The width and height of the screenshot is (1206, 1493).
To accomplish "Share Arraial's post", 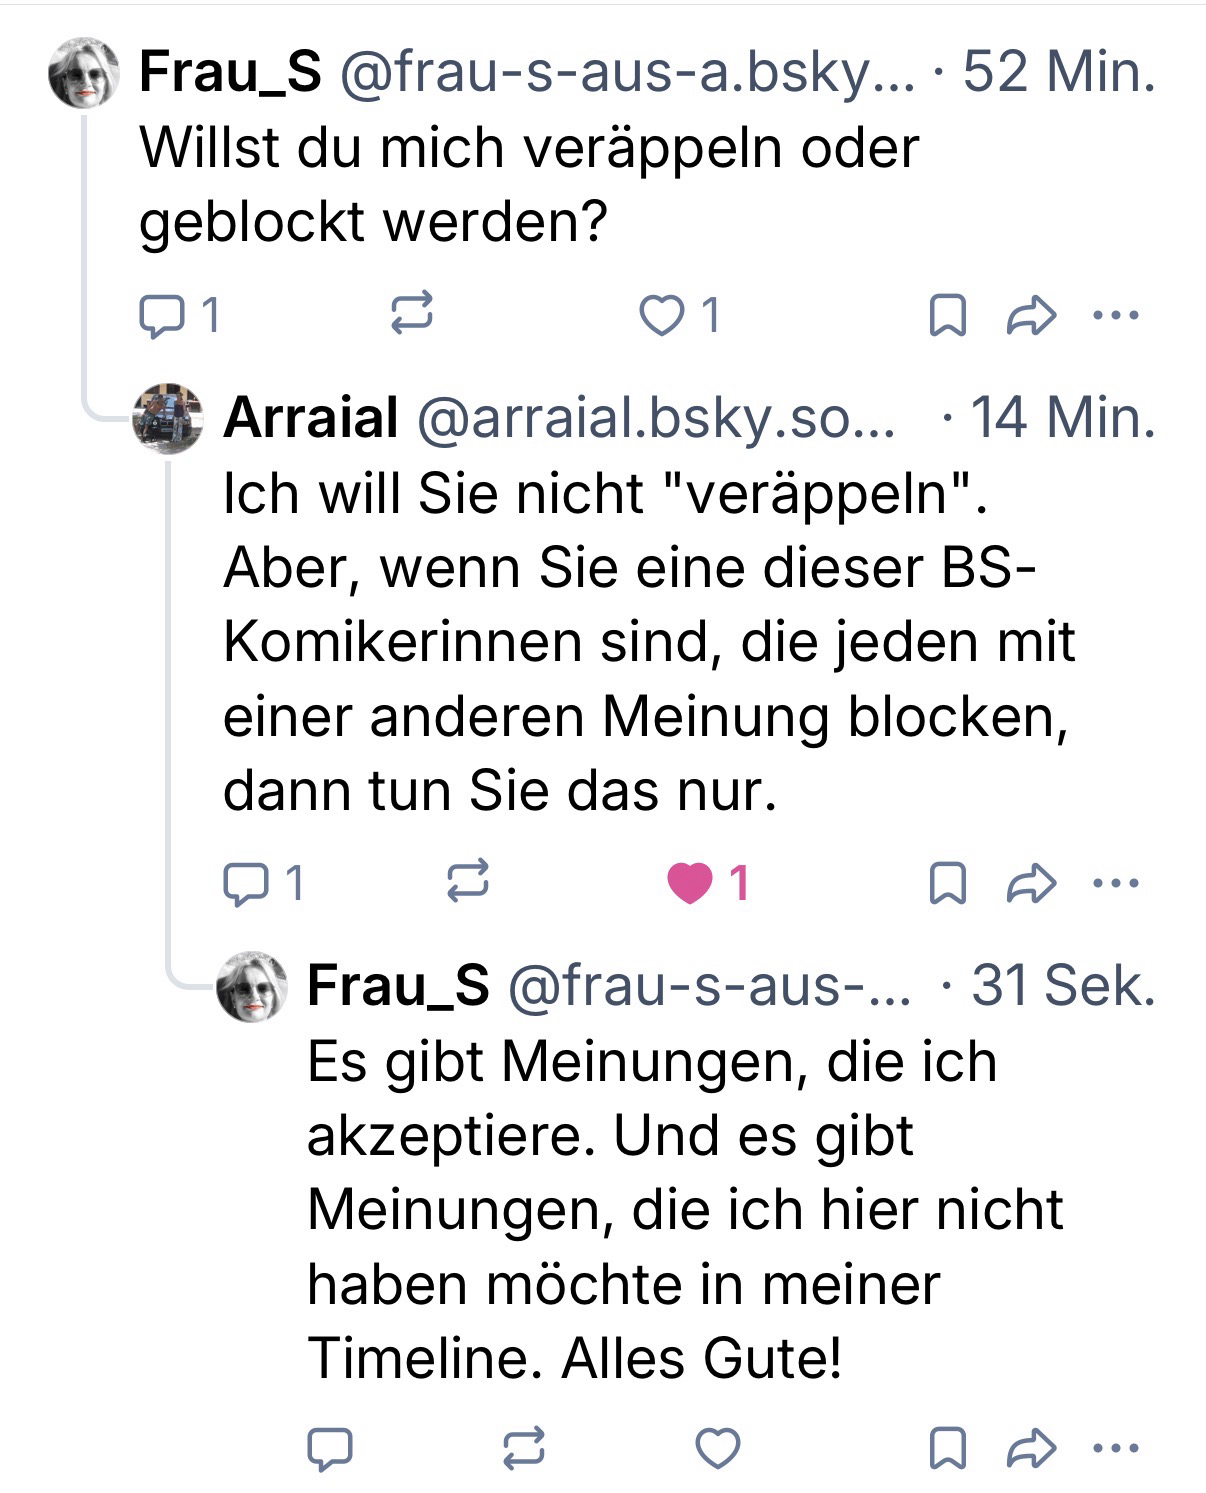I will (1031, 882).
